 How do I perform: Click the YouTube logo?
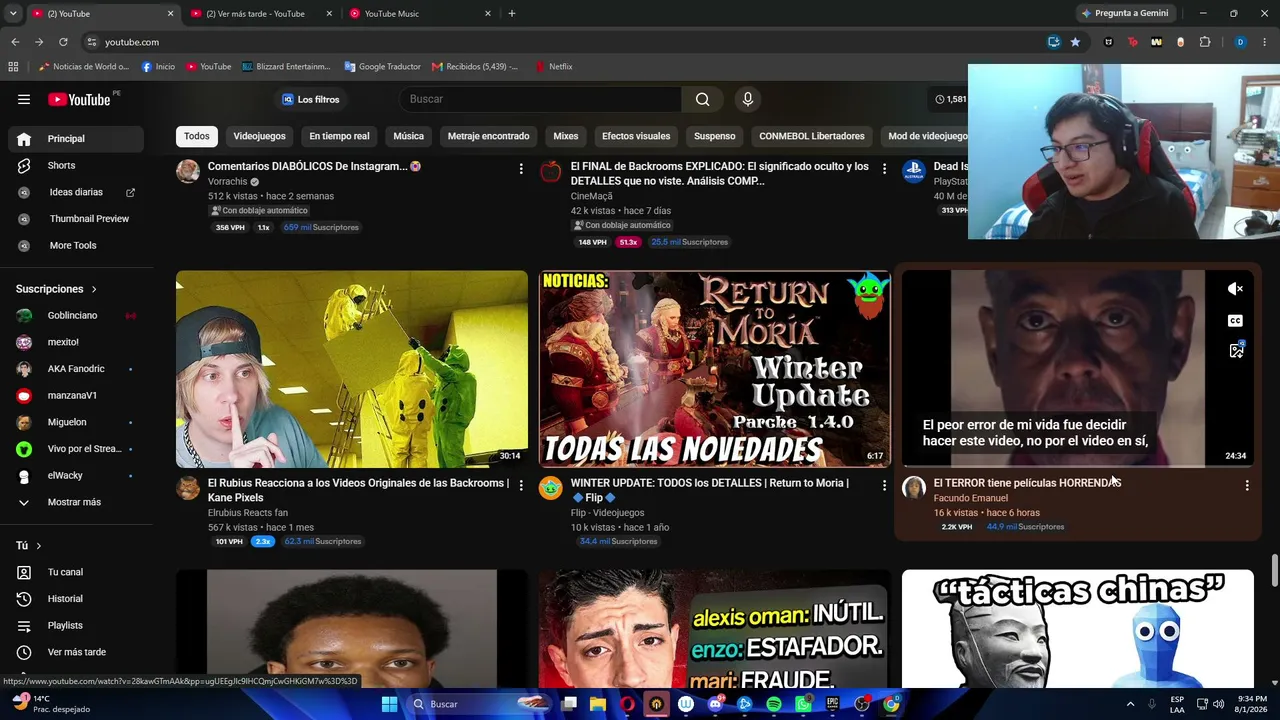79,99
